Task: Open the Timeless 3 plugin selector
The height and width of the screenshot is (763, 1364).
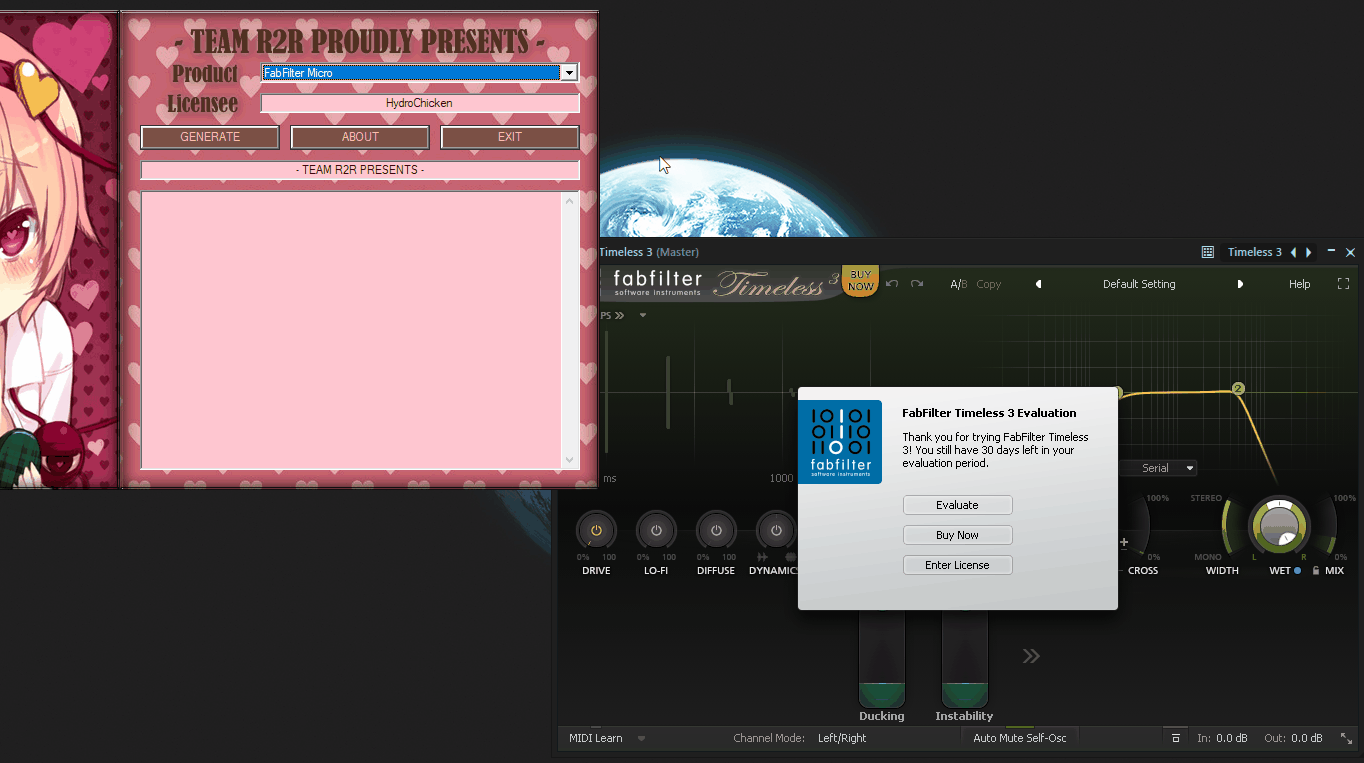Action: [1254, 252]
